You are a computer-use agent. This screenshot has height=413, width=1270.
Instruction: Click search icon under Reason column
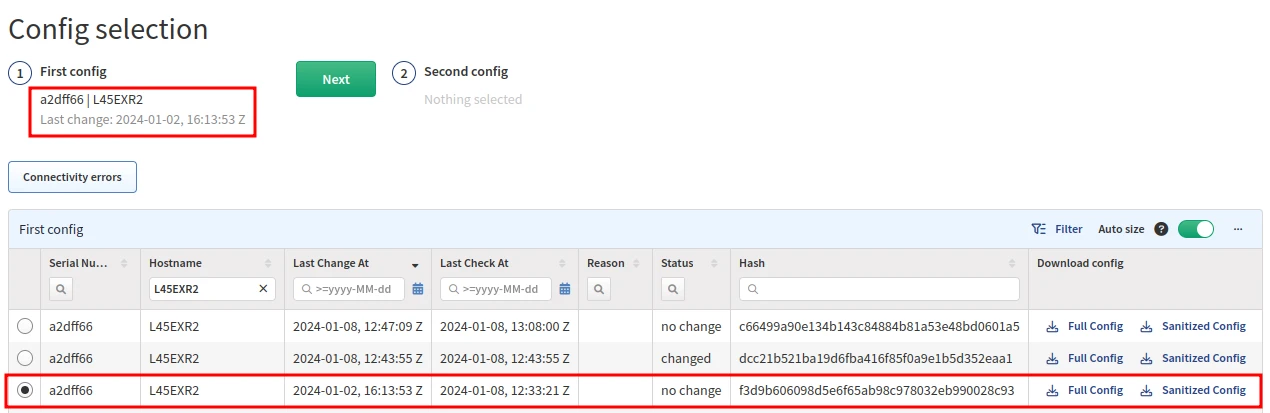click(598, 289)
